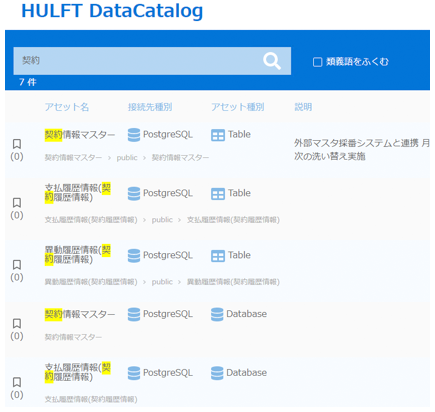Open the 支払履歴情報(契約履歴情報) Database asset
The width and height of the screenshot is (435, 412).
pos(78,372)
